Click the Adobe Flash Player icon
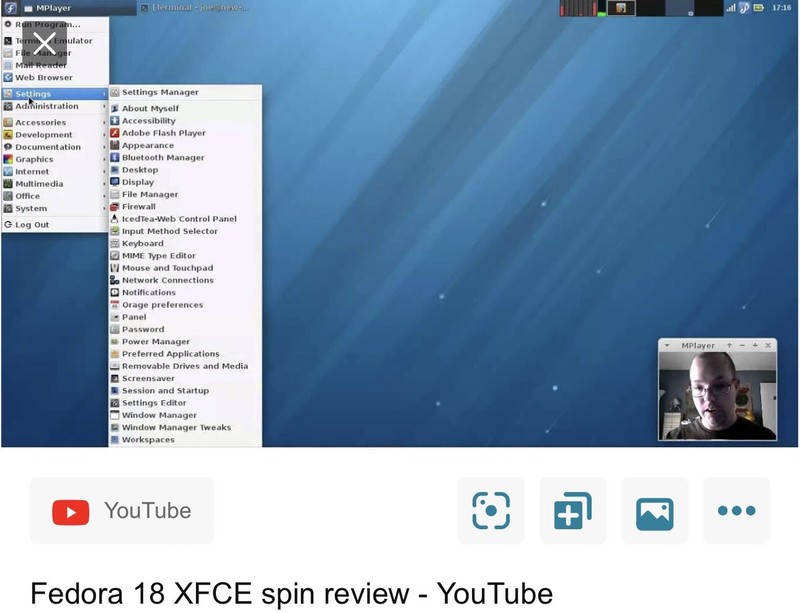The height and width of the screenshot is (613, 800). pos(115,133)
